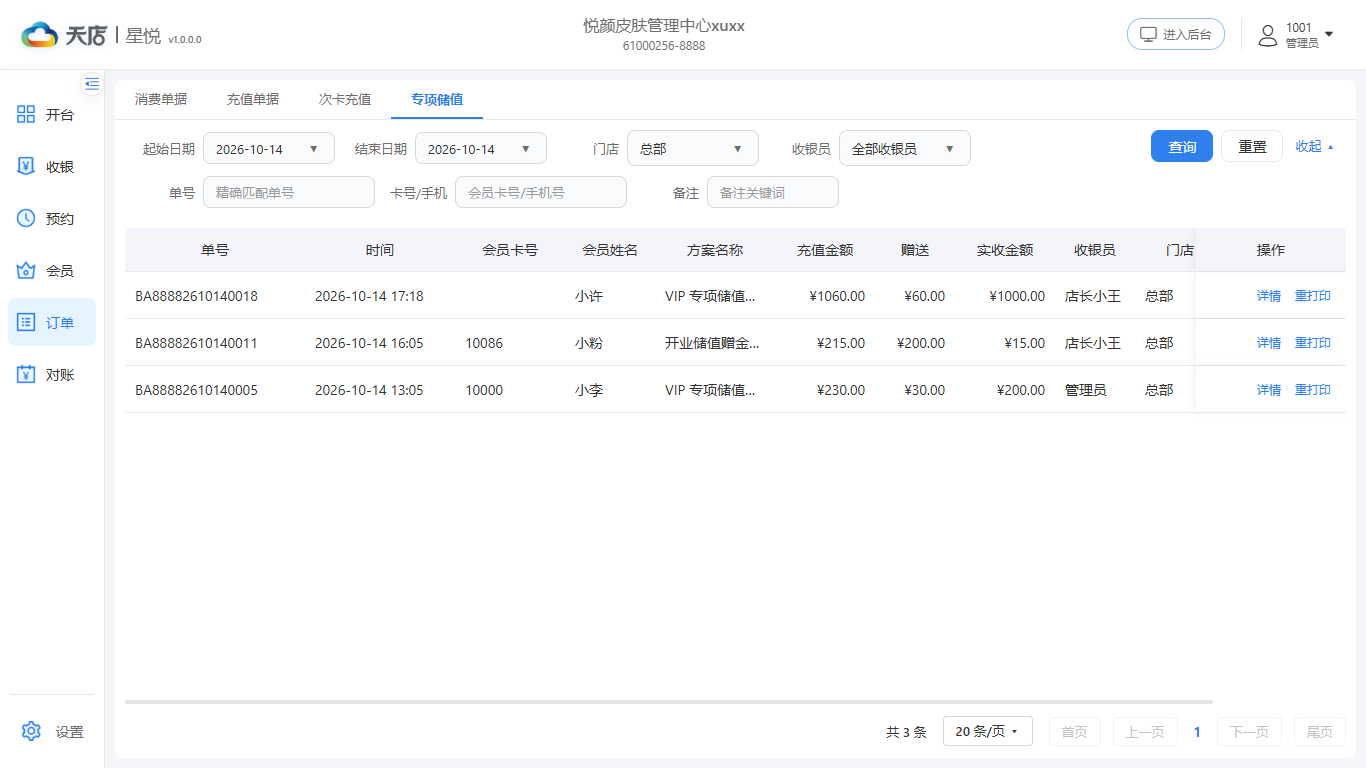Open the 对账 calendar icon in the sidebar
Viewport: 1366px width, 768px height.
[x=26, y=375]
